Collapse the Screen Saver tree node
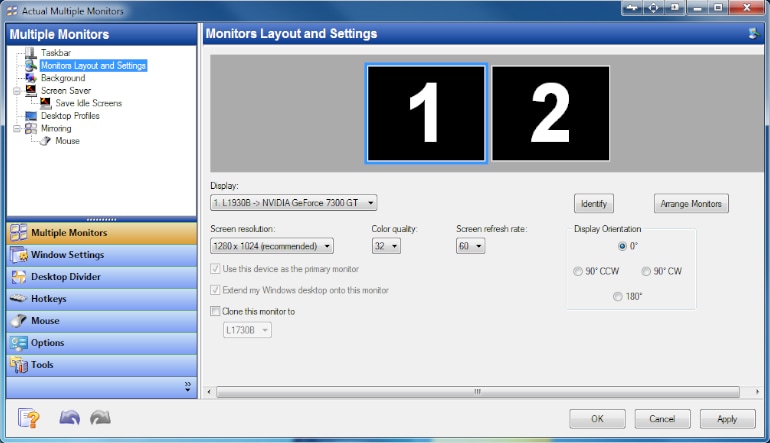The image size is (770, 443). click(17, 91)
